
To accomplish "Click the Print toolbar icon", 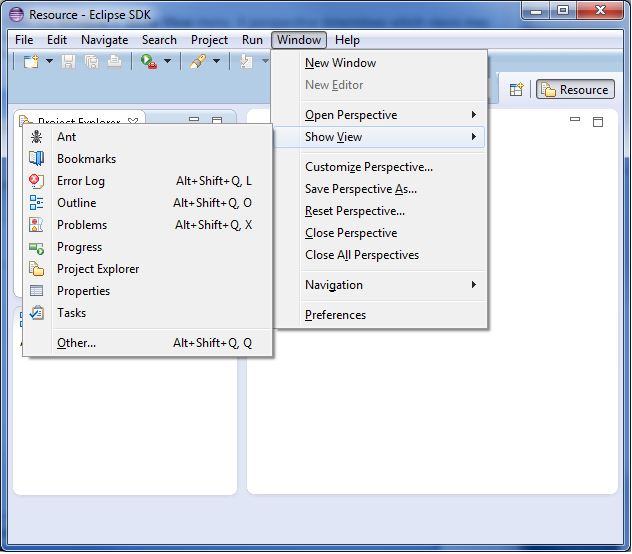I will [114, 62].
